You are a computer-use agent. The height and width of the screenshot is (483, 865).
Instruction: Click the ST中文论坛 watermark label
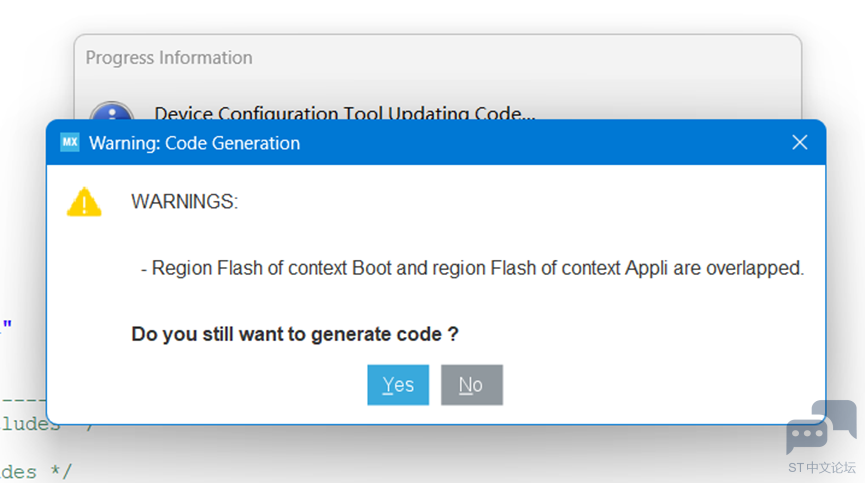[821, 468]
